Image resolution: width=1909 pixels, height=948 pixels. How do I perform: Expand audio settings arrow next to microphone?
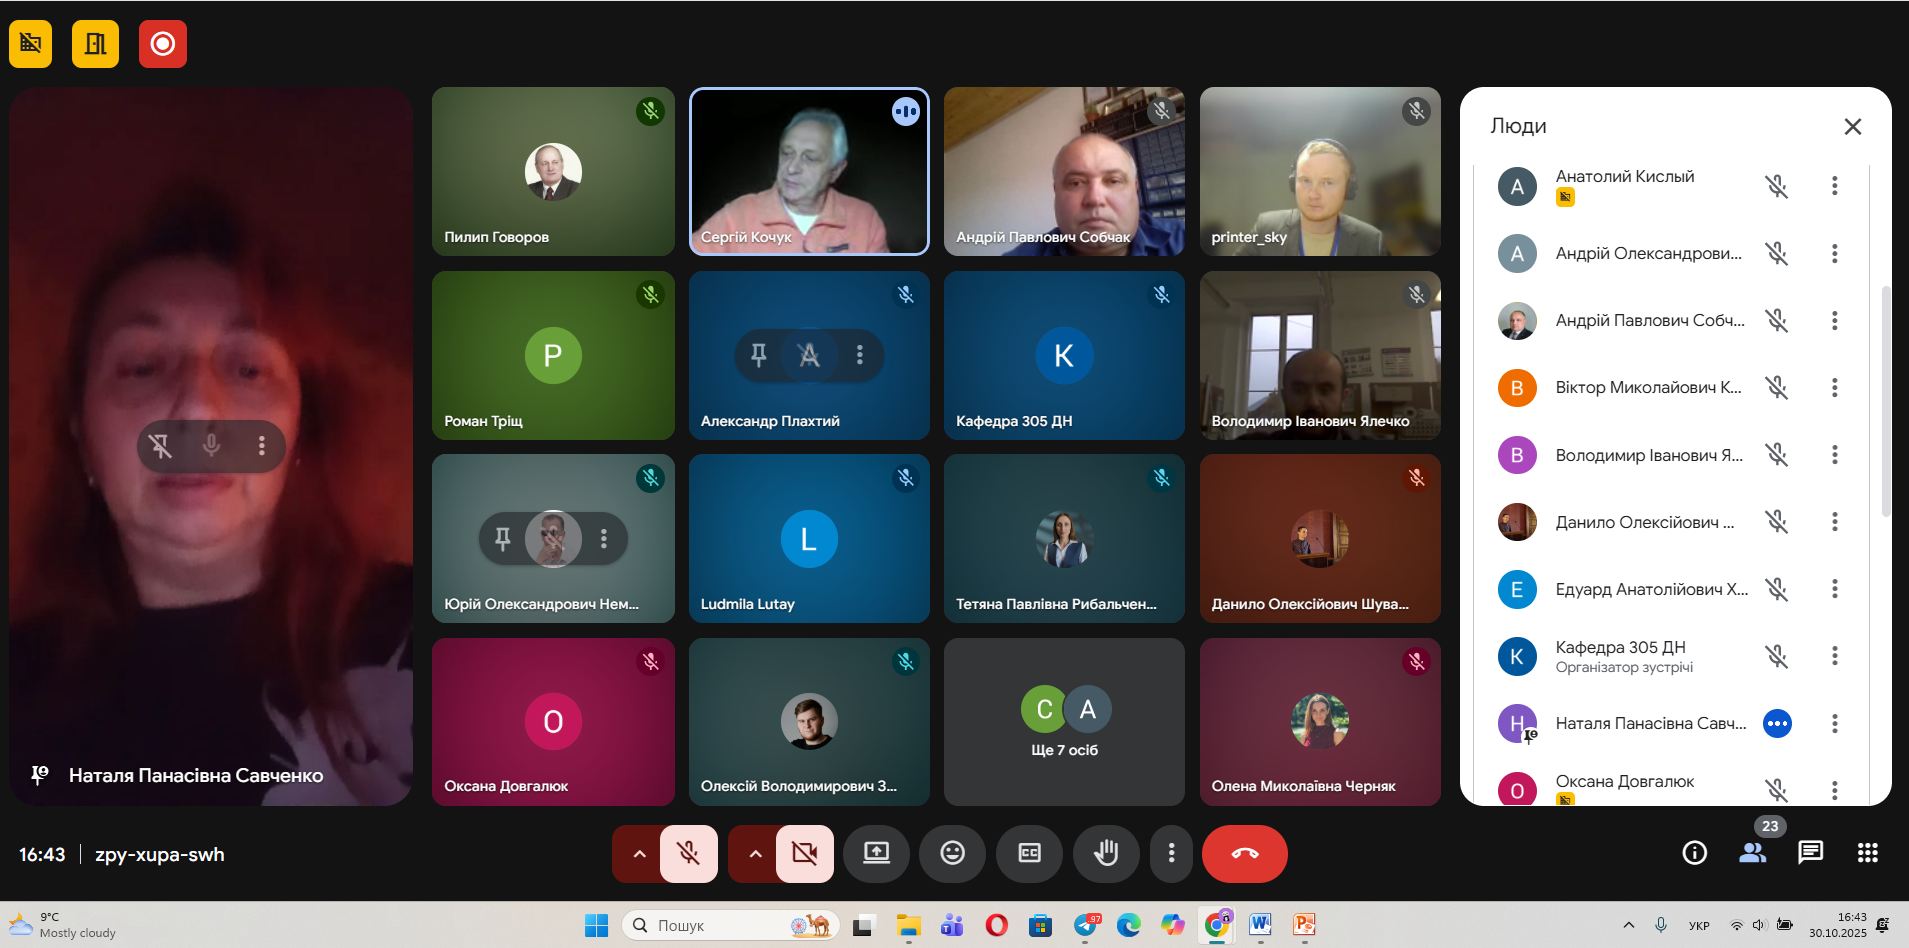(x=639, y=853)
